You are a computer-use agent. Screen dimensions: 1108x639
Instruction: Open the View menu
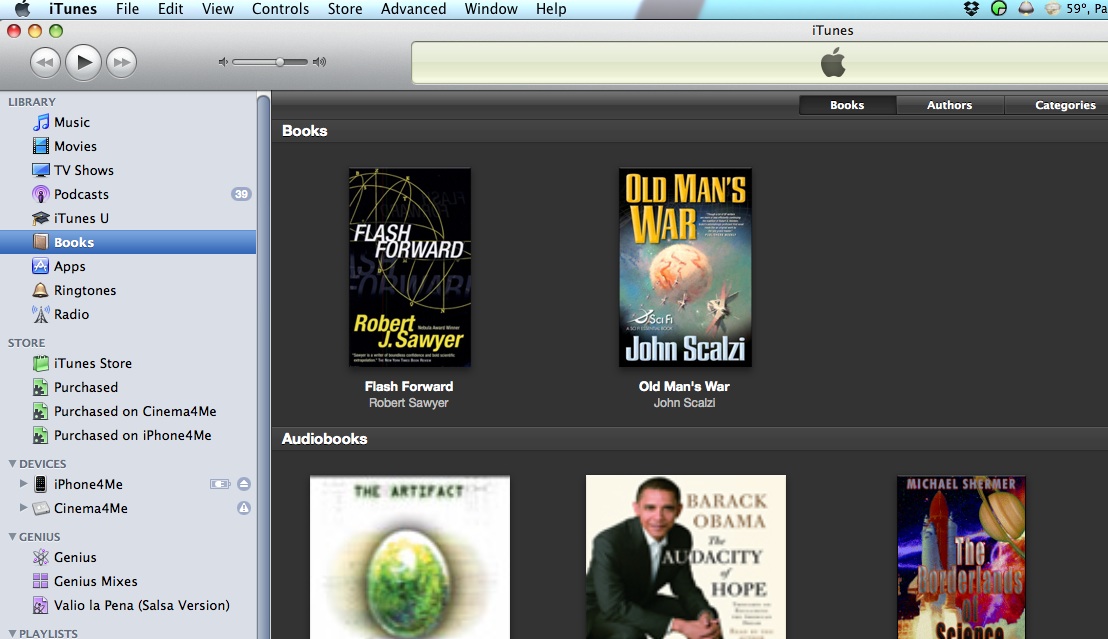point(218,9)
